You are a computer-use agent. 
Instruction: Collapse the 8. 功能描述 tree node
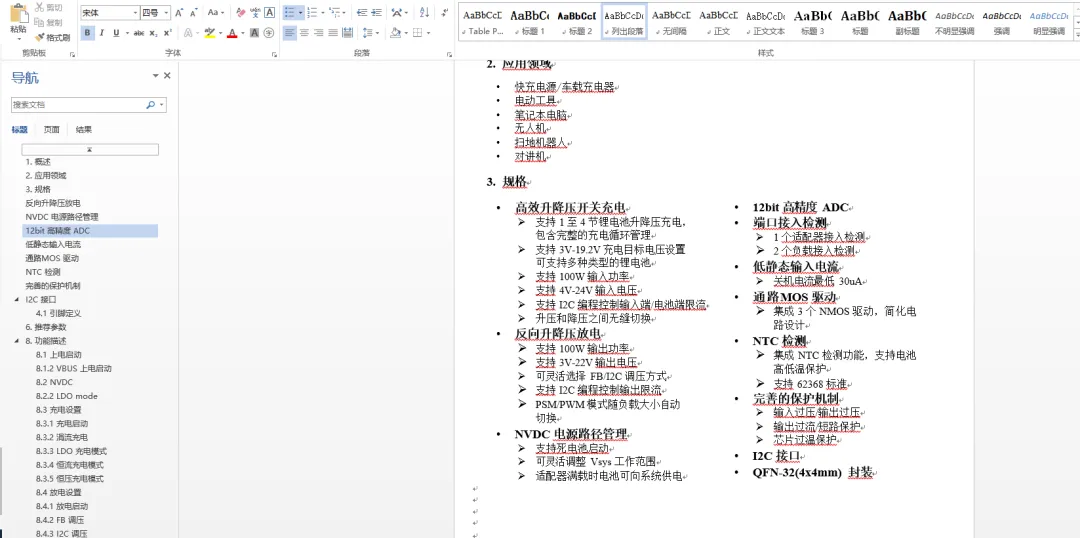[x=17, y=341]
